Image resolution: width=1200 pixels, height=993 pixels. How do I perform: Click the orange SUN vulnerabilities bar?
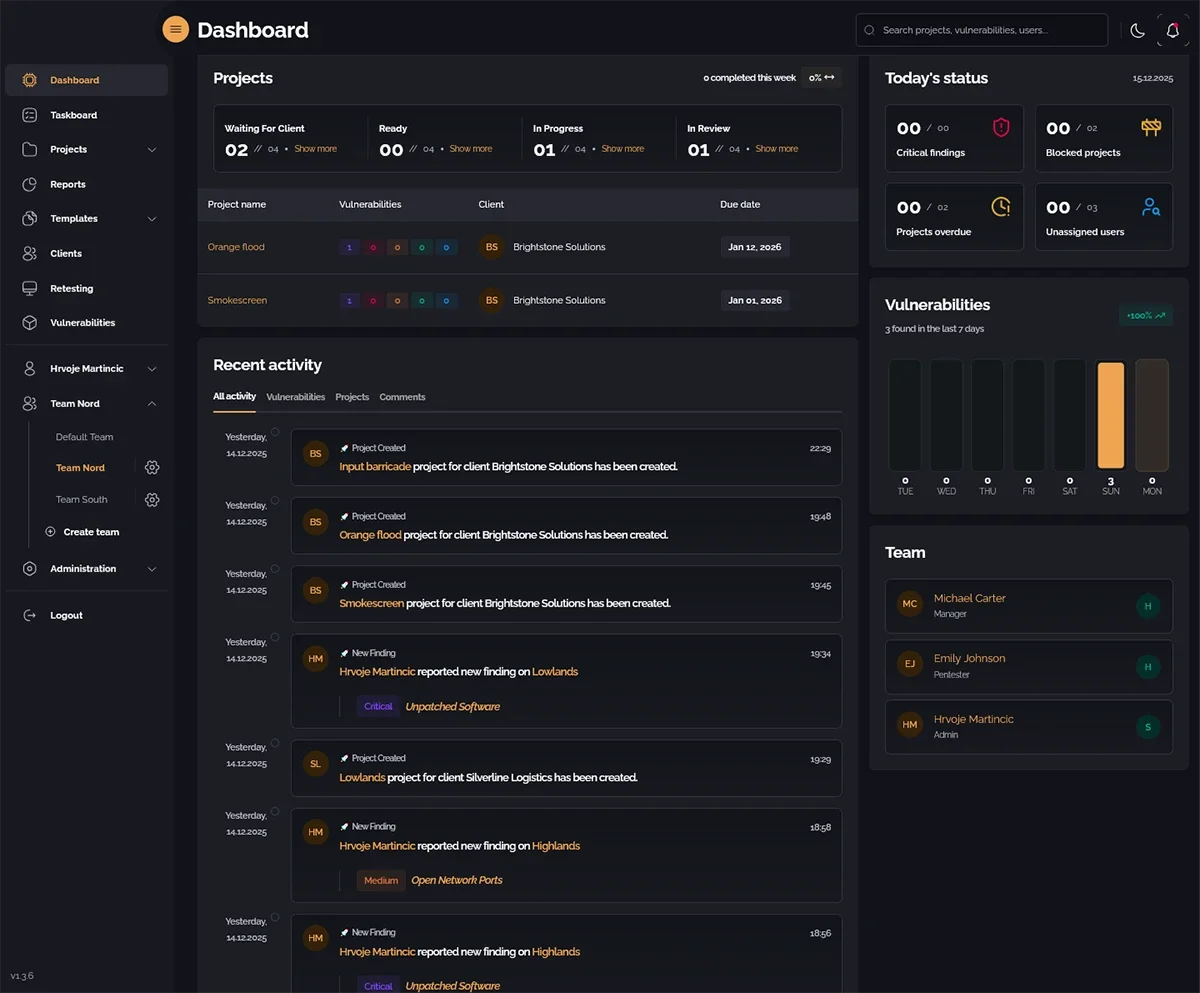(1110, 415)
